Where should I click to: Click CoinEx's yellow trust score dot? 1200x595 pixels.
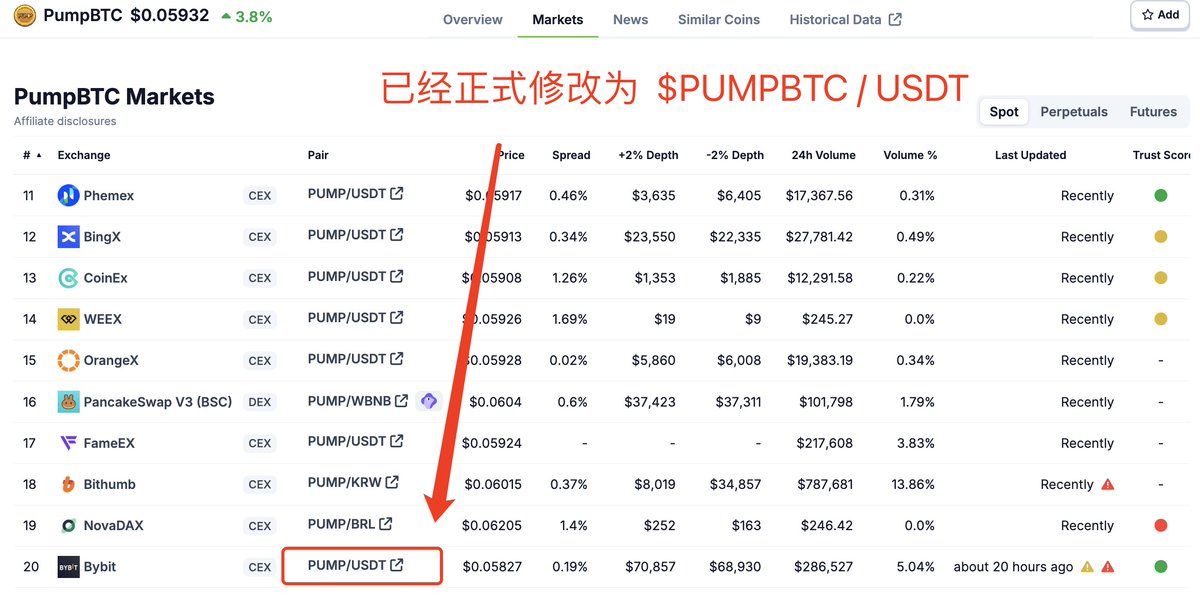(x=1161, y=278)
